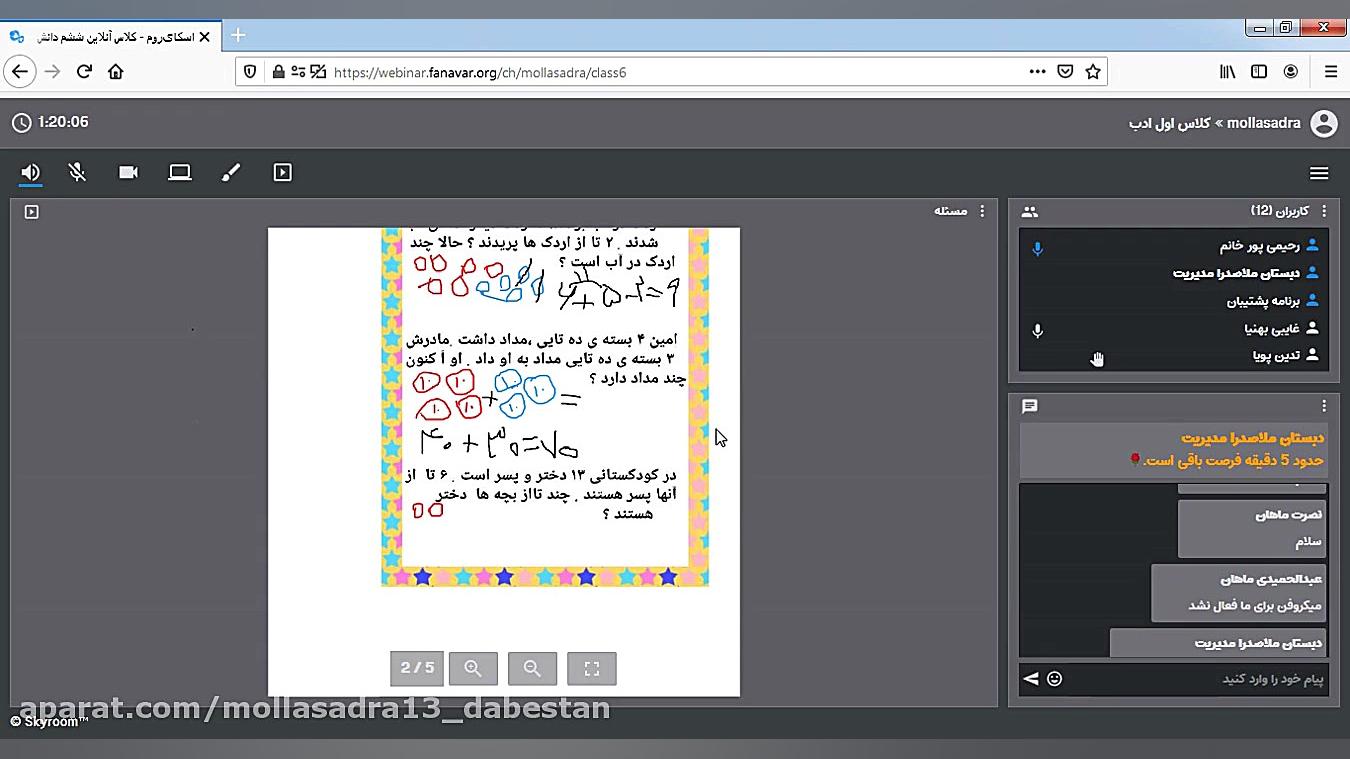
Task: Click the site permissions icon in the address bar
Action: pyautogui.click(x=297, y=72)
